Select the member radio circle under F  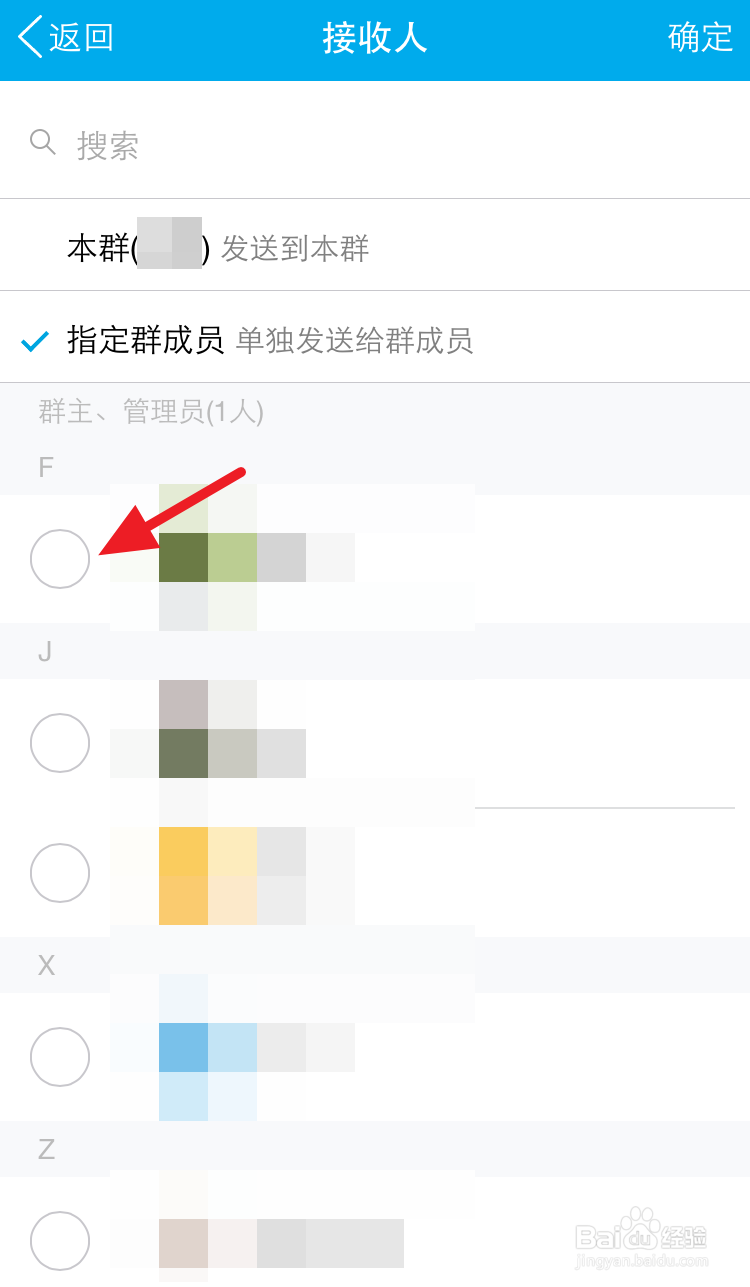[x=60, y=559]
